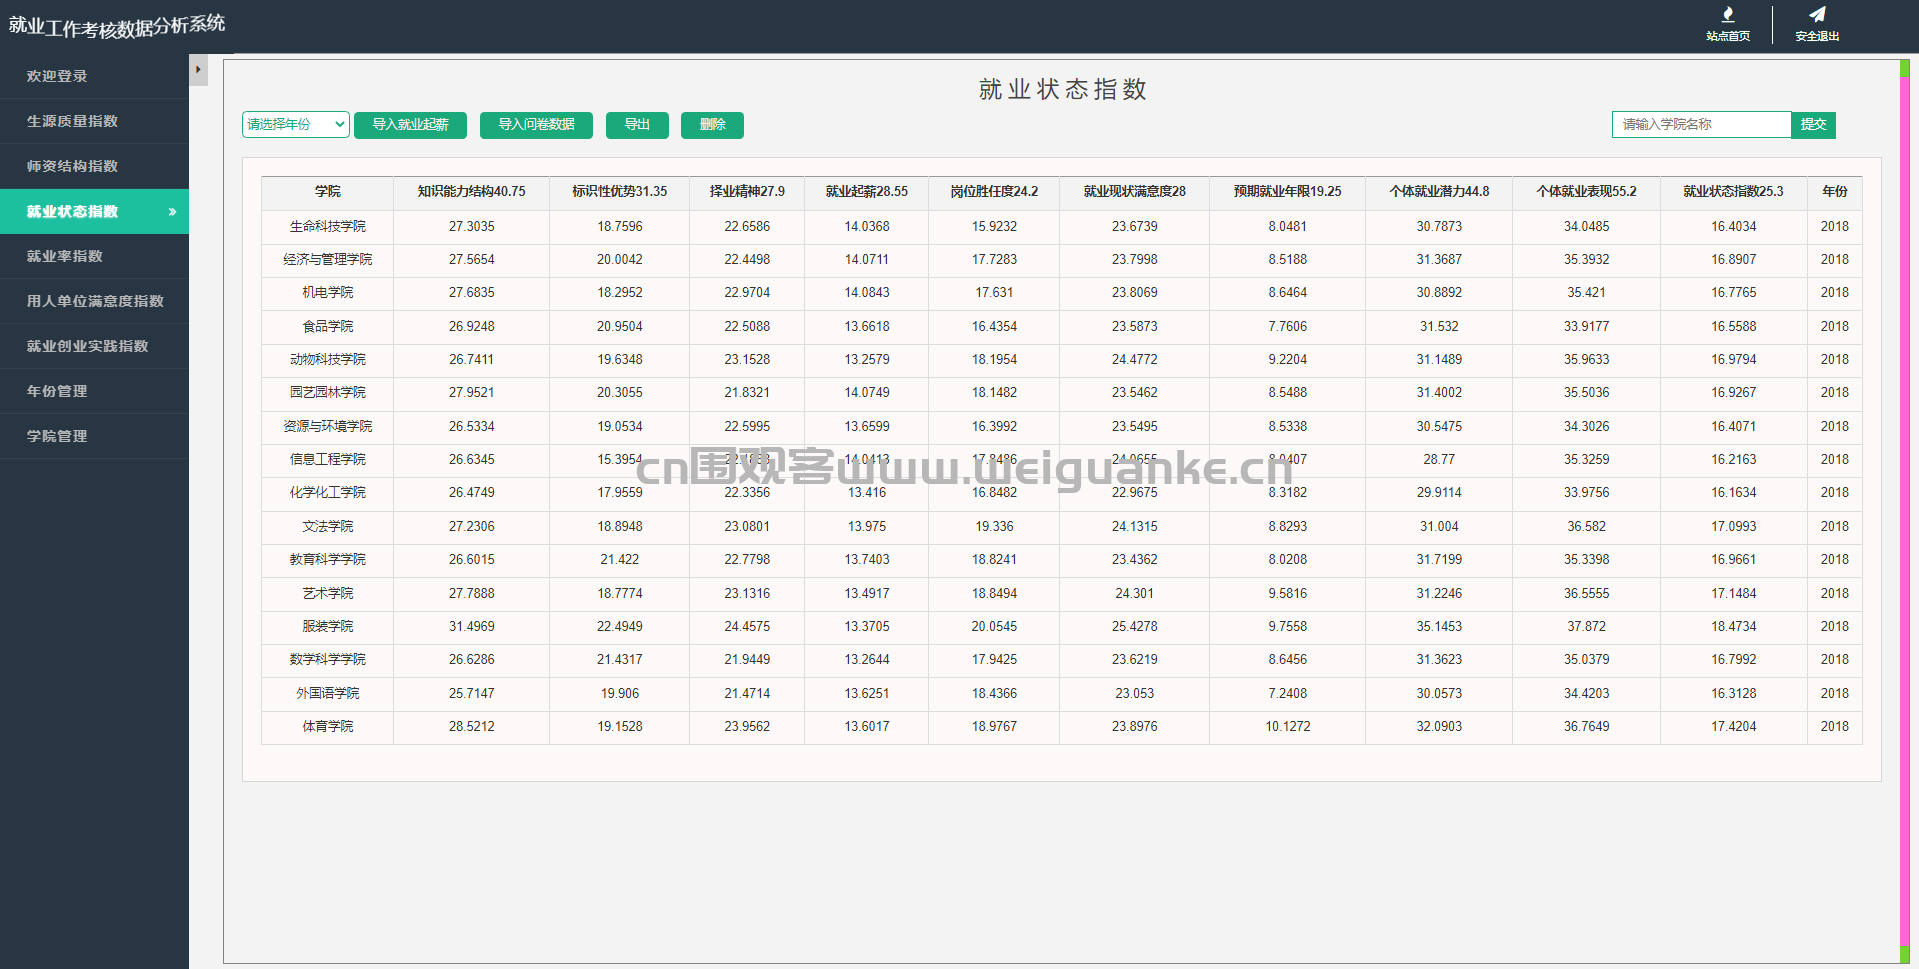Submit search with the 提交 button
The width and height of the screenshot is (1919, 969).
(1813, 124)
